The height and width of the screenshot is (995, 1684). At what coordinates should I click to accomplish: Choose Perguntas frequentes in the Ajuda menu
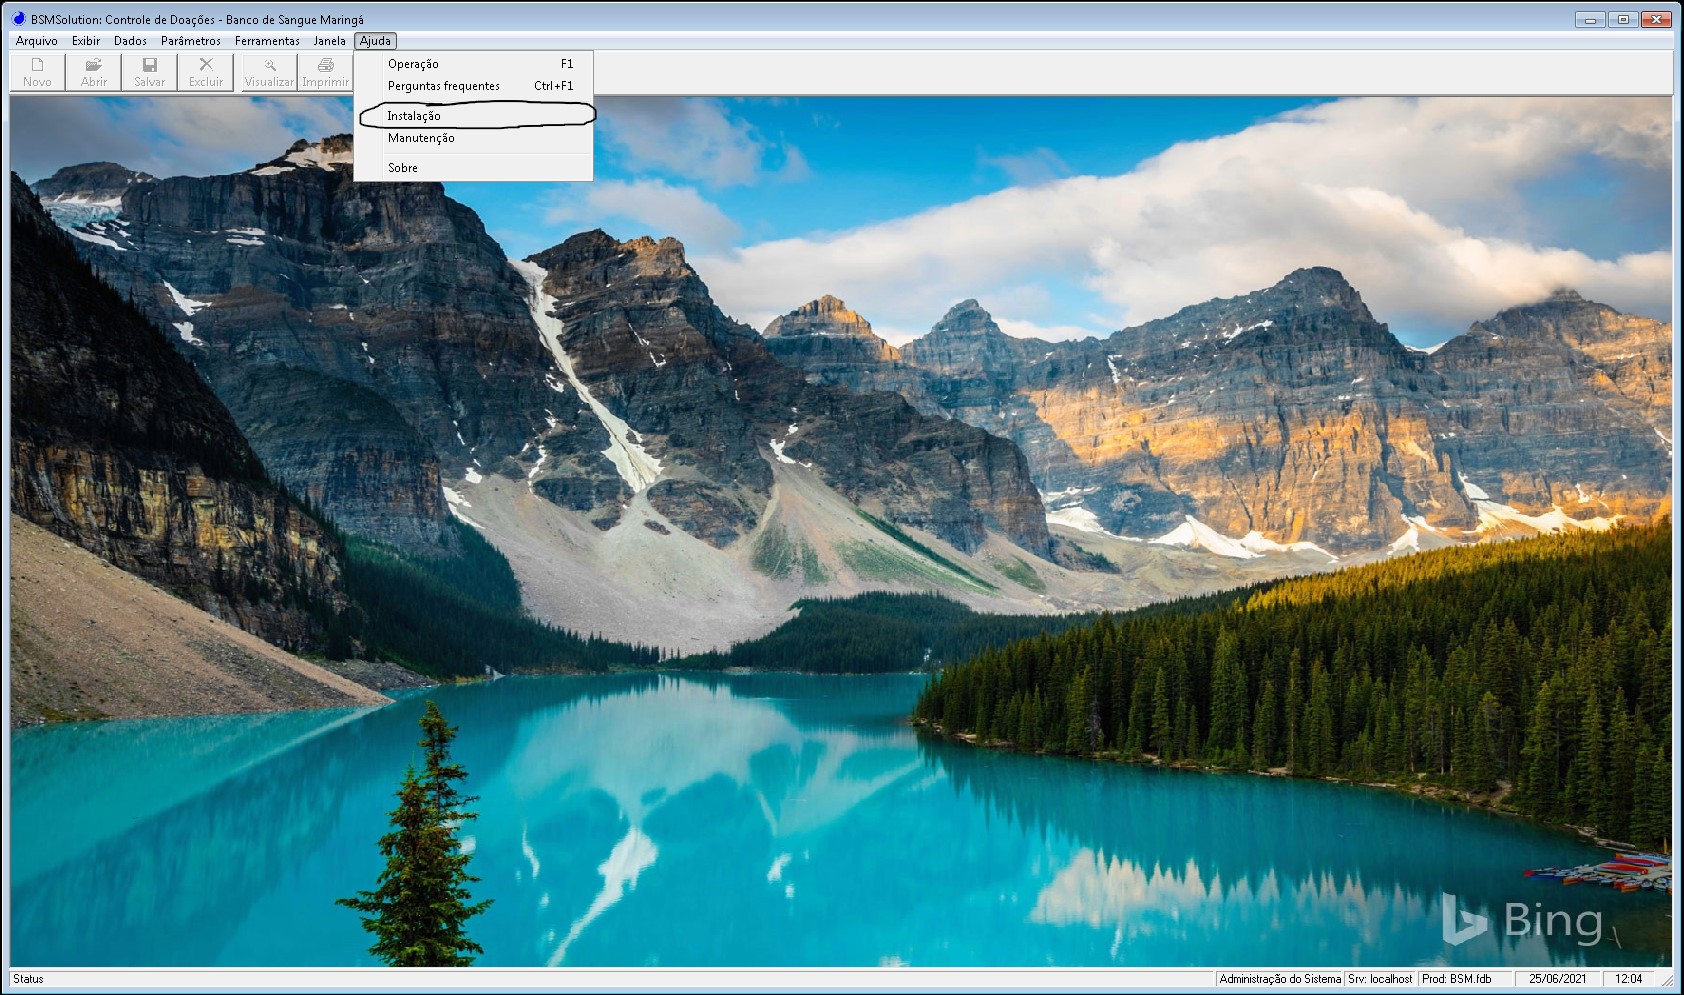tap(444, 86)
